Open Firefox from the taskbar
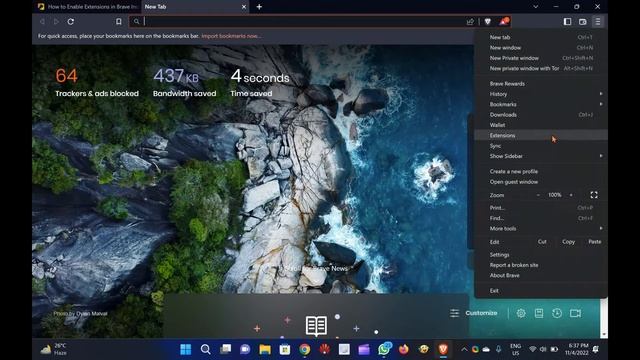The image size is (640, 360). pos(404,349)
